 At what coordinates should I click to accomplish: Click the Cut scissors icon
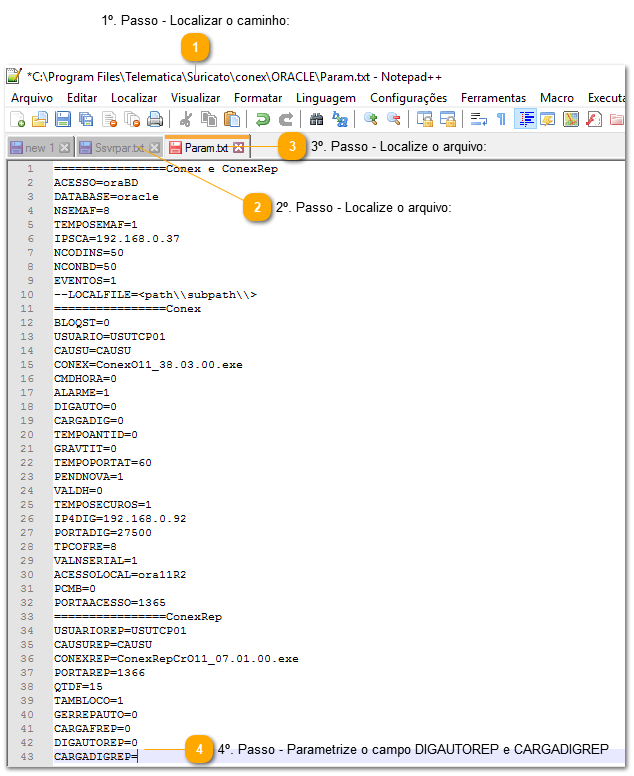[186, 119]
